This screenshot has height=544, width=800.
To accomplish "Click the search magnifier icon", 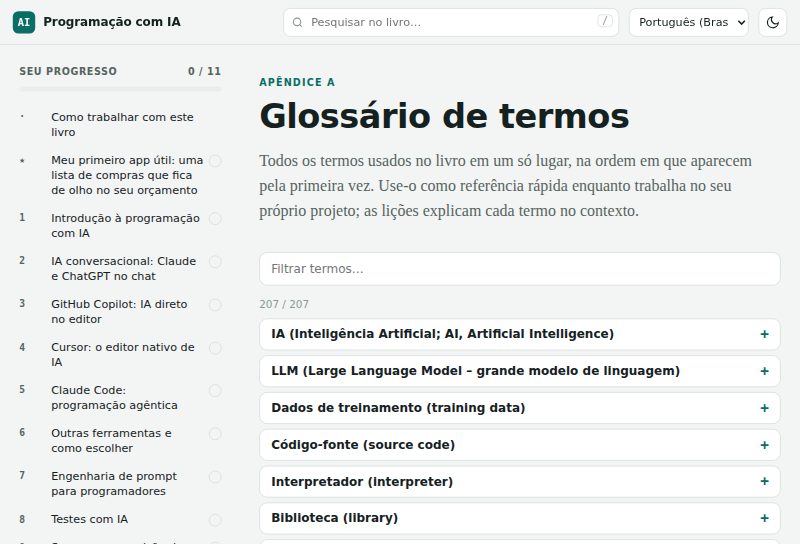I will pyautogui.click(x=297, y=22).
